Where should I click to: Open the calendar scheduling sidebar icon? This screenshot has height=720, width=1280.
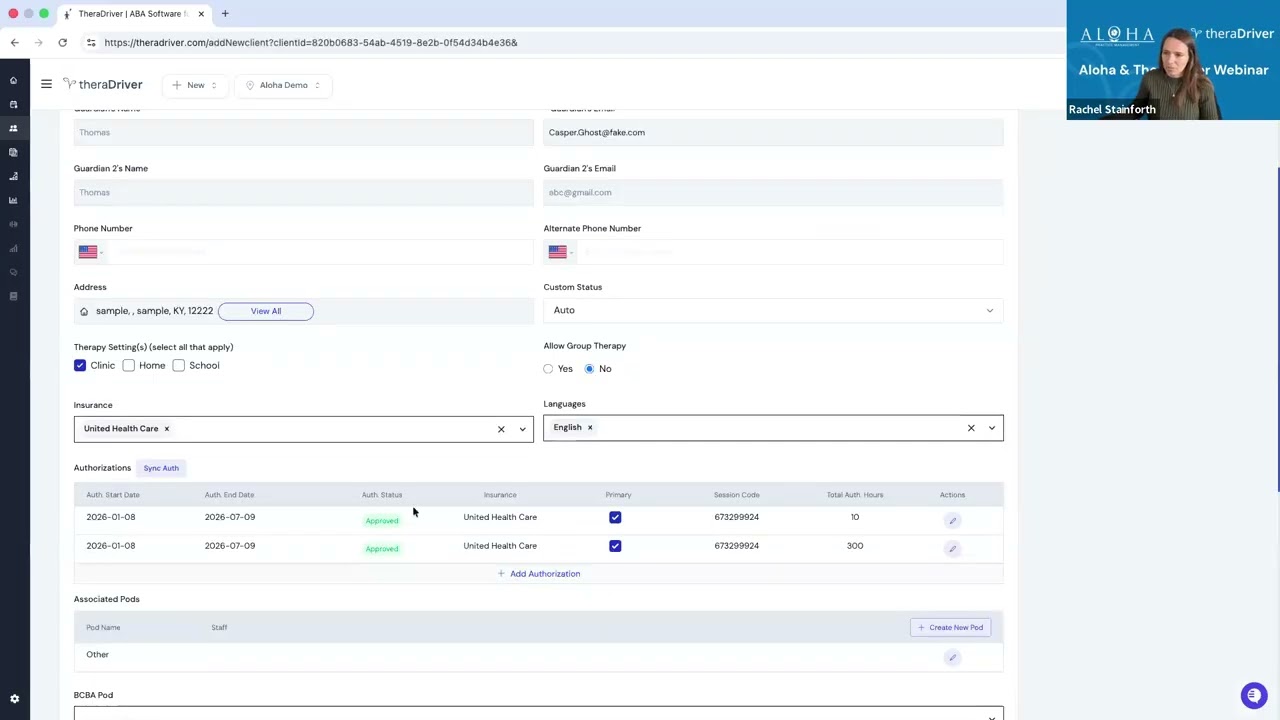(x=13, y=104)
